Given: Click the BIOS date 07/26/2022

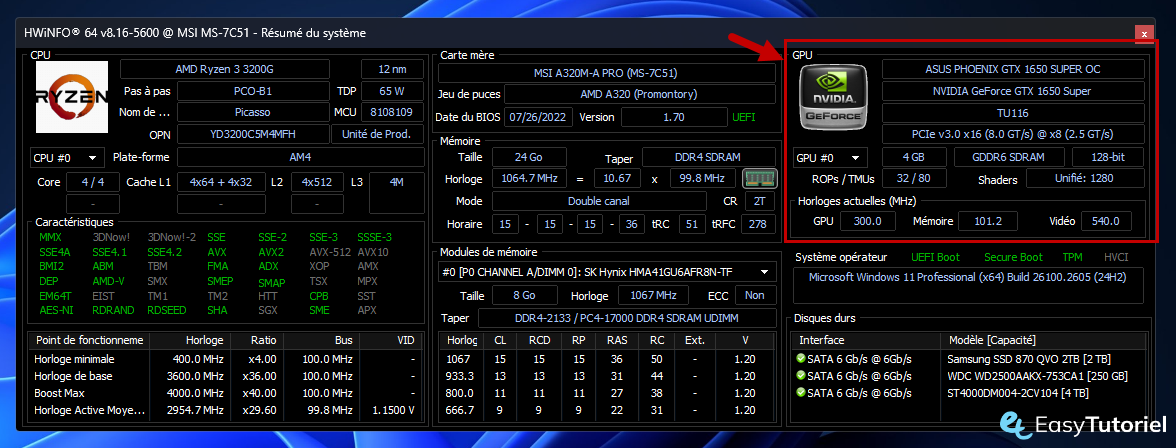Looking at the screenshot, I should [539, 117].
